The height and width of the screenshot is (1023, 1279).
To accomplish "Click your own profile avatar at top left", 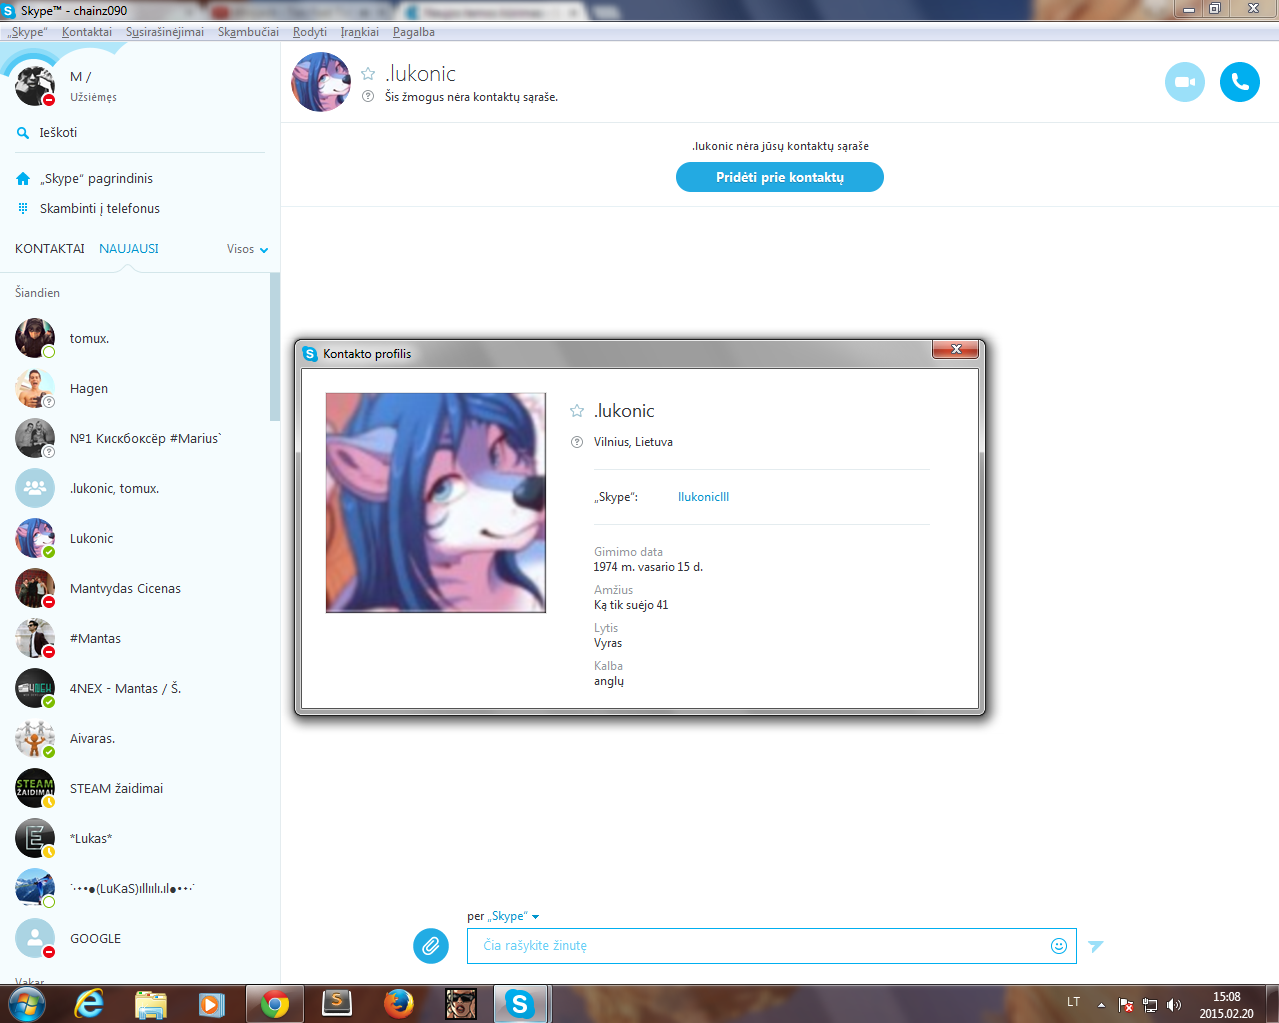I will click(35, 86).
